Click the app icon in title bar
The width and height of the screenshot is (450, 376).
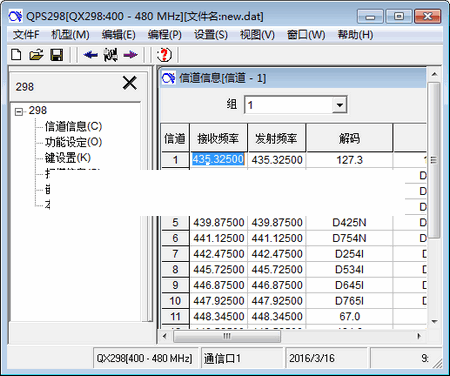15,16
